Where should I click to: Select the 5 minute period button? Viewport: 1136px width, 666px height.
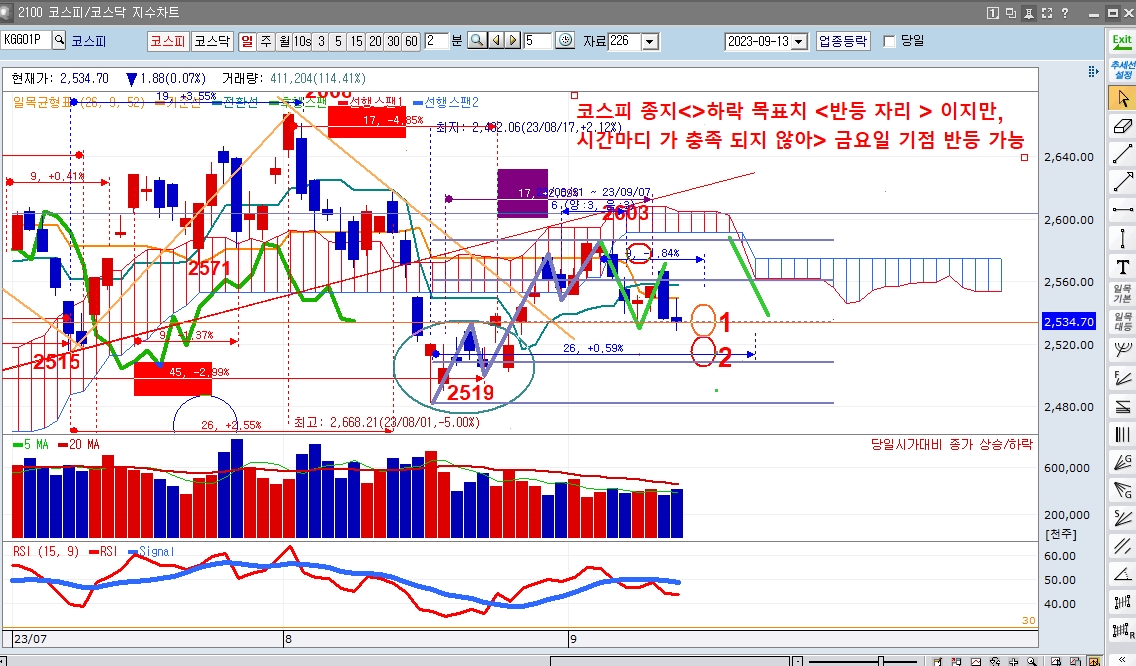pos(338,41)
